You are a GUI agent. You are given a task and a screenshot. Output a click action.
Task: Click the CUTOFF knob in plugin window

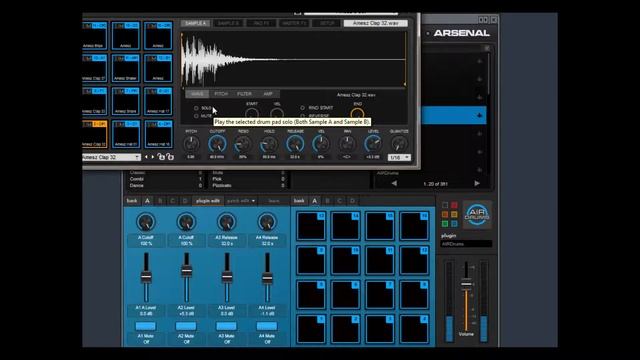pyautogui.click(x=217, y=144)
